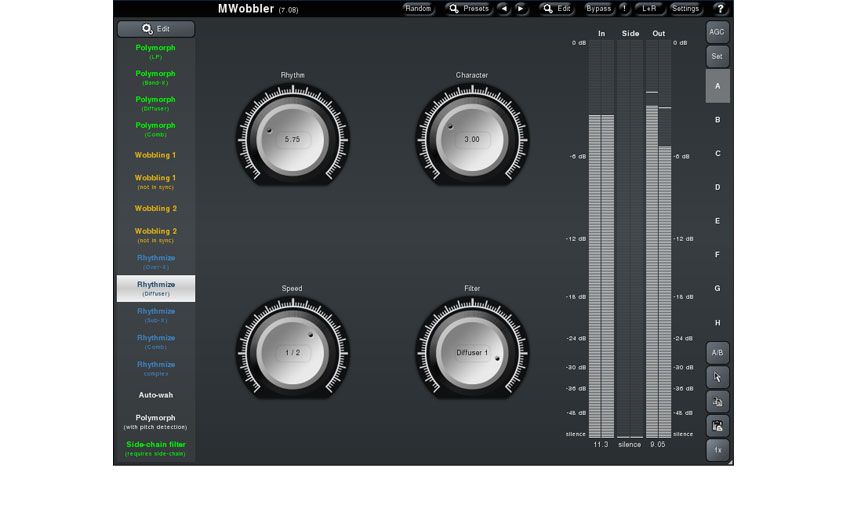Screen dimensions: 850x505
Task: Select Wobbling 2 (not in sync) preset
Action: pos(156,235)
